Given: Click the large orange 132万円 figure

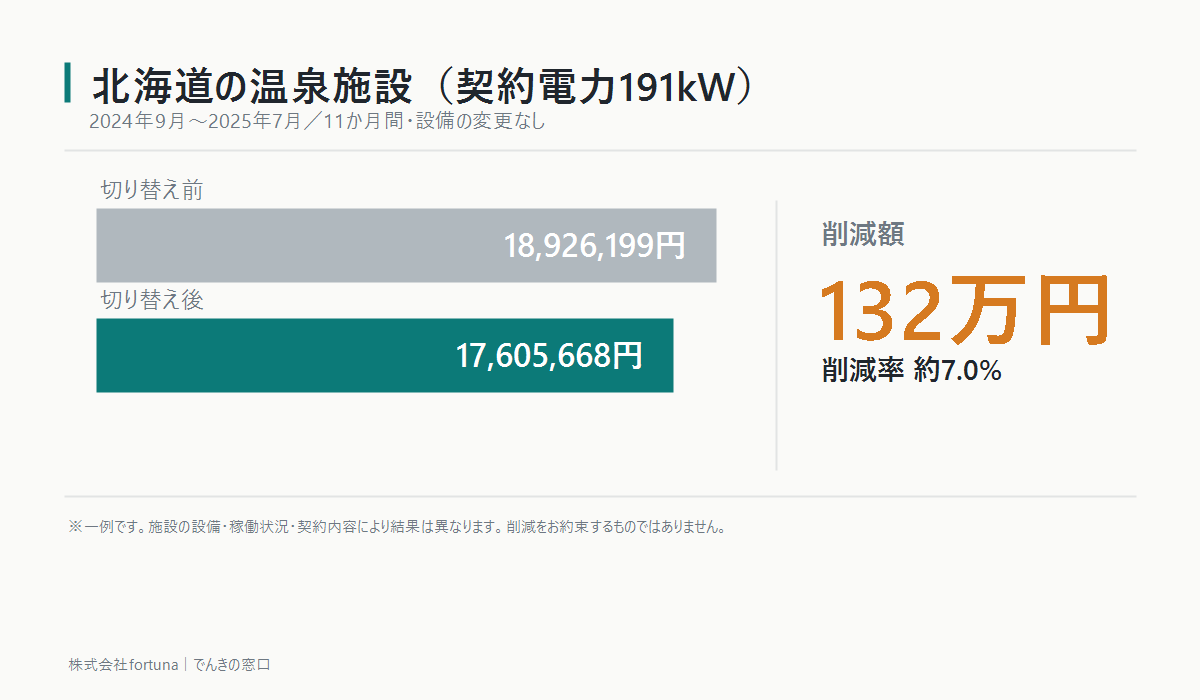Looking at the screenshot, I should pyautogui.click(x=965, y=310).
